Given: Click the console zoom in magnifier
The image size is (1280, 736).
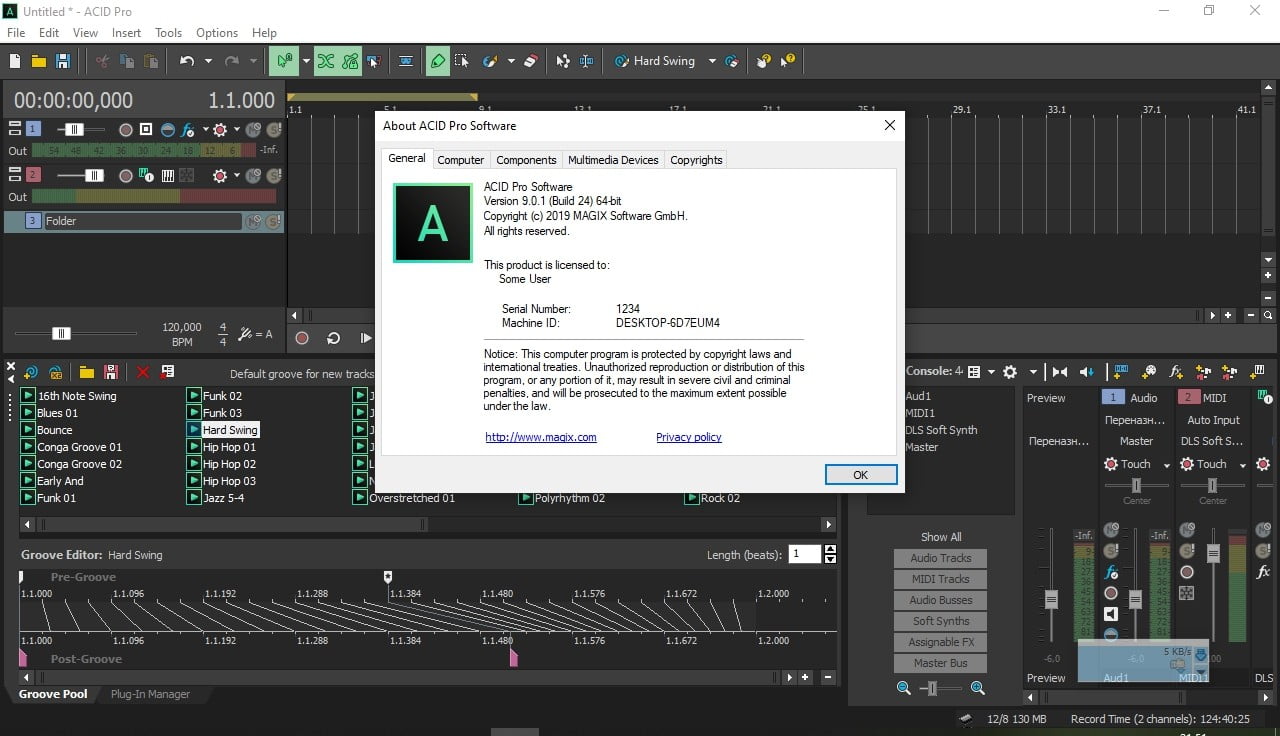Looking at the screenshot, I should click(x=977, y=688).
